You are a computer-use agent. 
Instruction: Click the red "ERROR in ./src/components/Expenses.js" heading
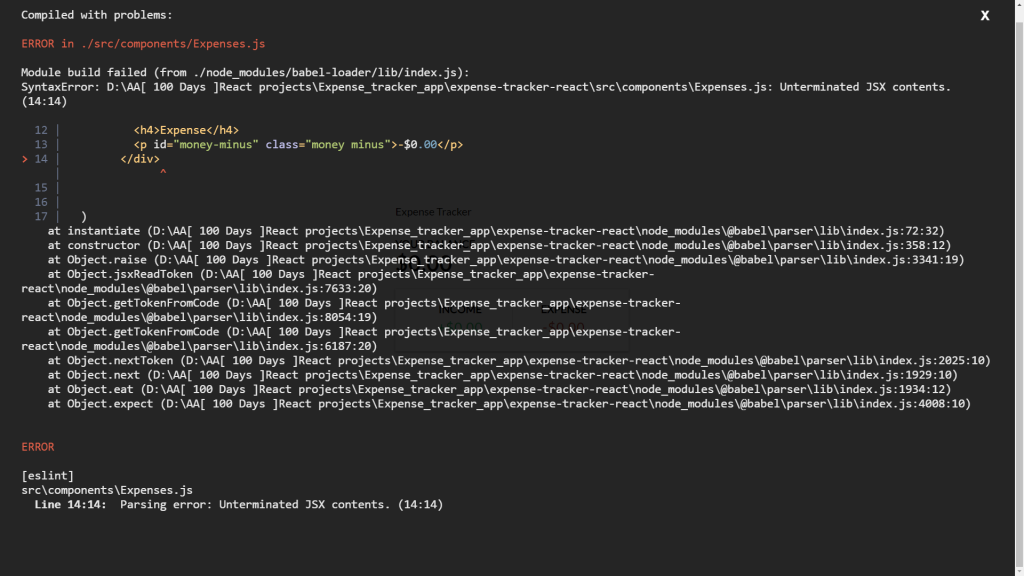point(143,44)
